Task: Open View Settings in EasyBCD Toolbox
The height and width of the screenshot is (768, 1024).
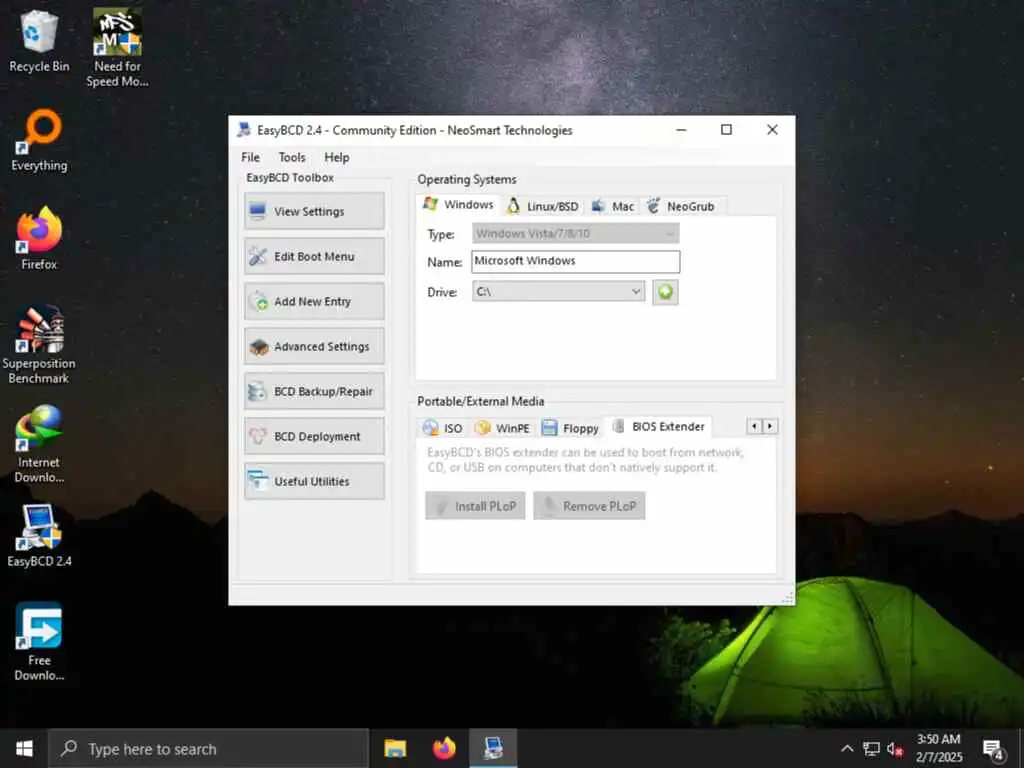Action: click(314, 211)
